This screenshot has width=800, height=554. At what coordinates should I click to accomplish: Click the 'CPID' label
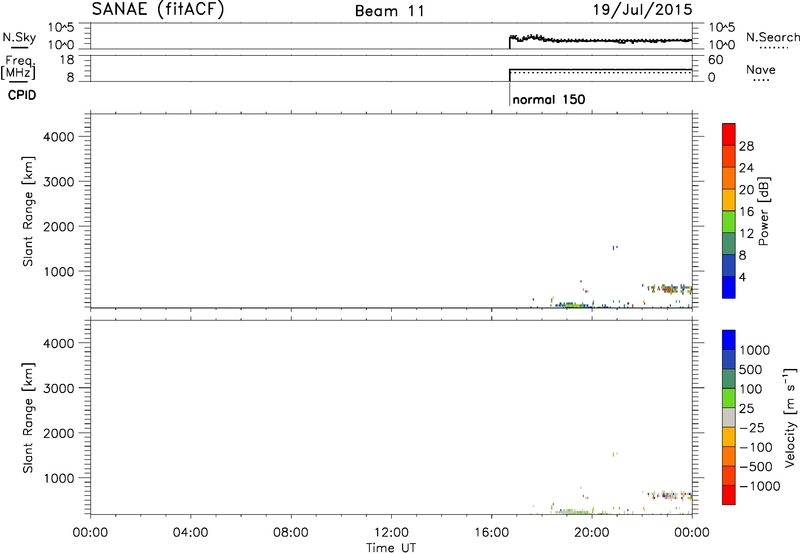[x=22, y=95]
